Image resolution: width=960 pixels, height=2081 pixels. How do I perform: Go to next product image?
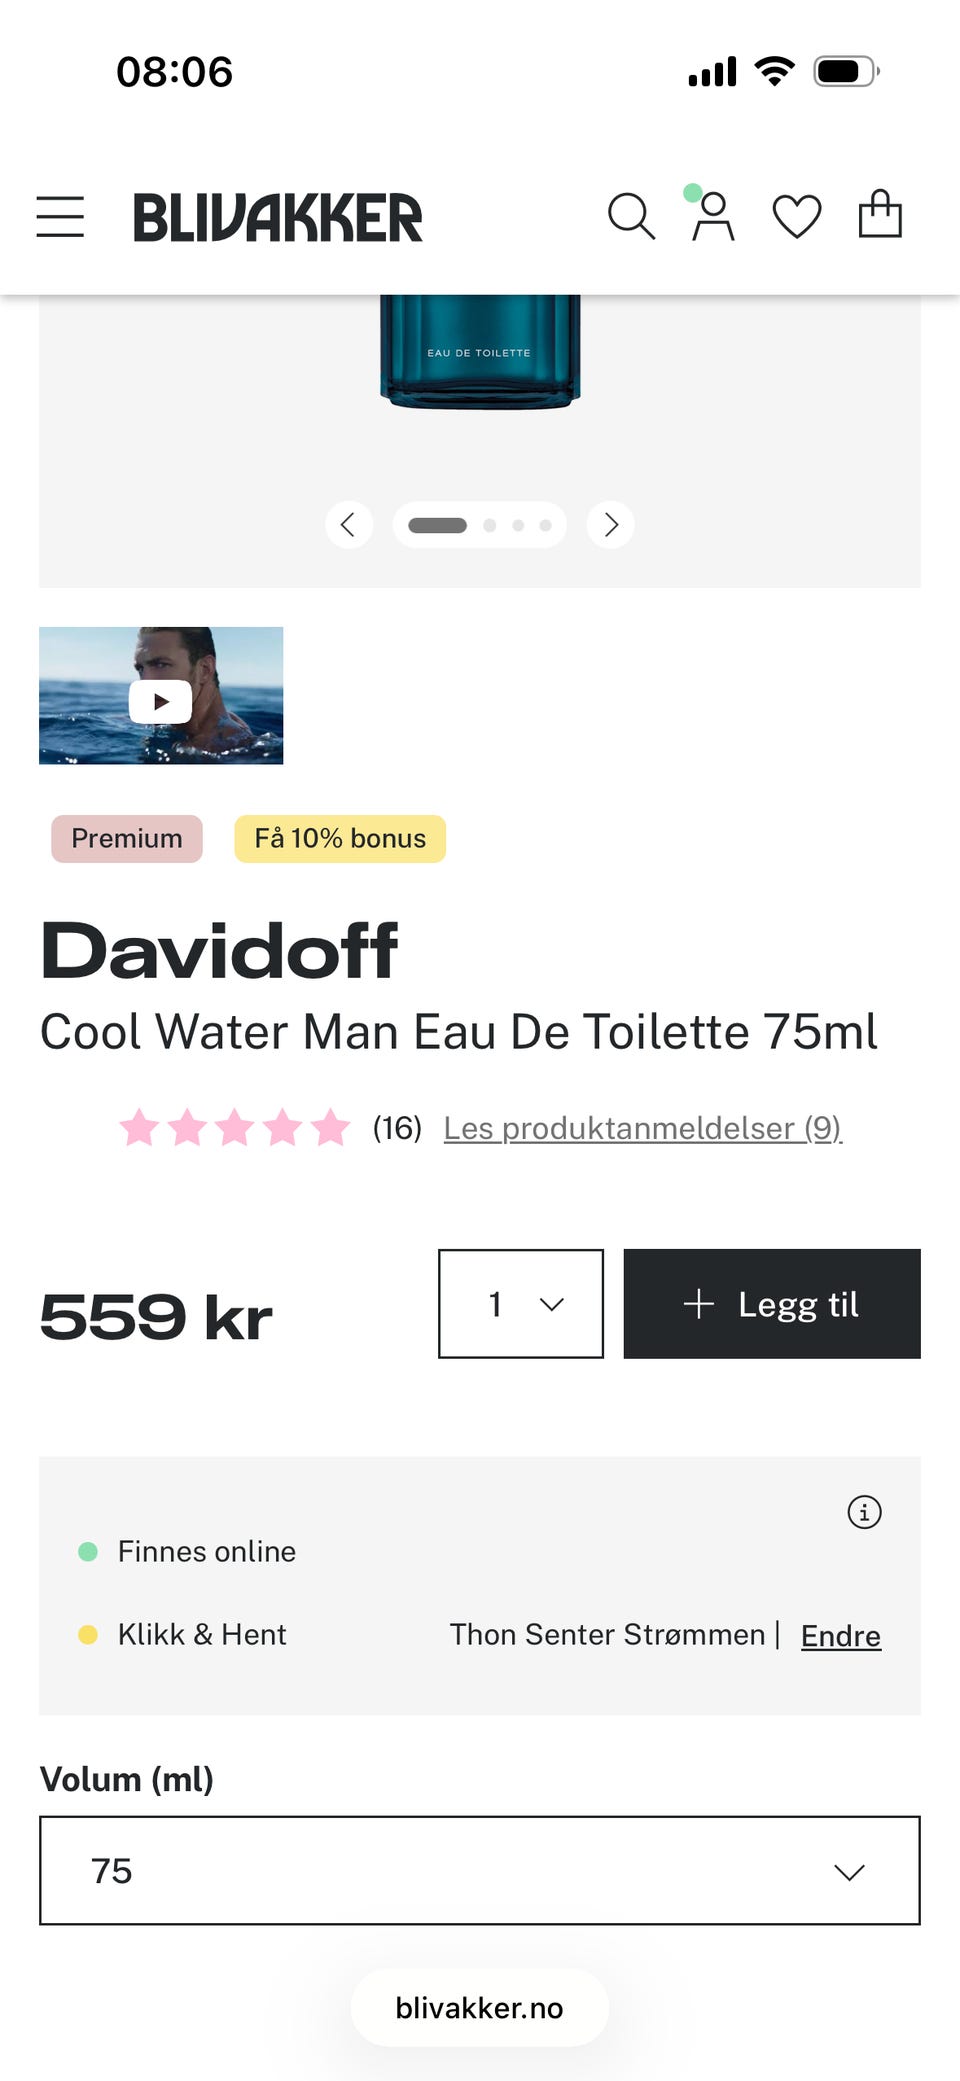610,525
